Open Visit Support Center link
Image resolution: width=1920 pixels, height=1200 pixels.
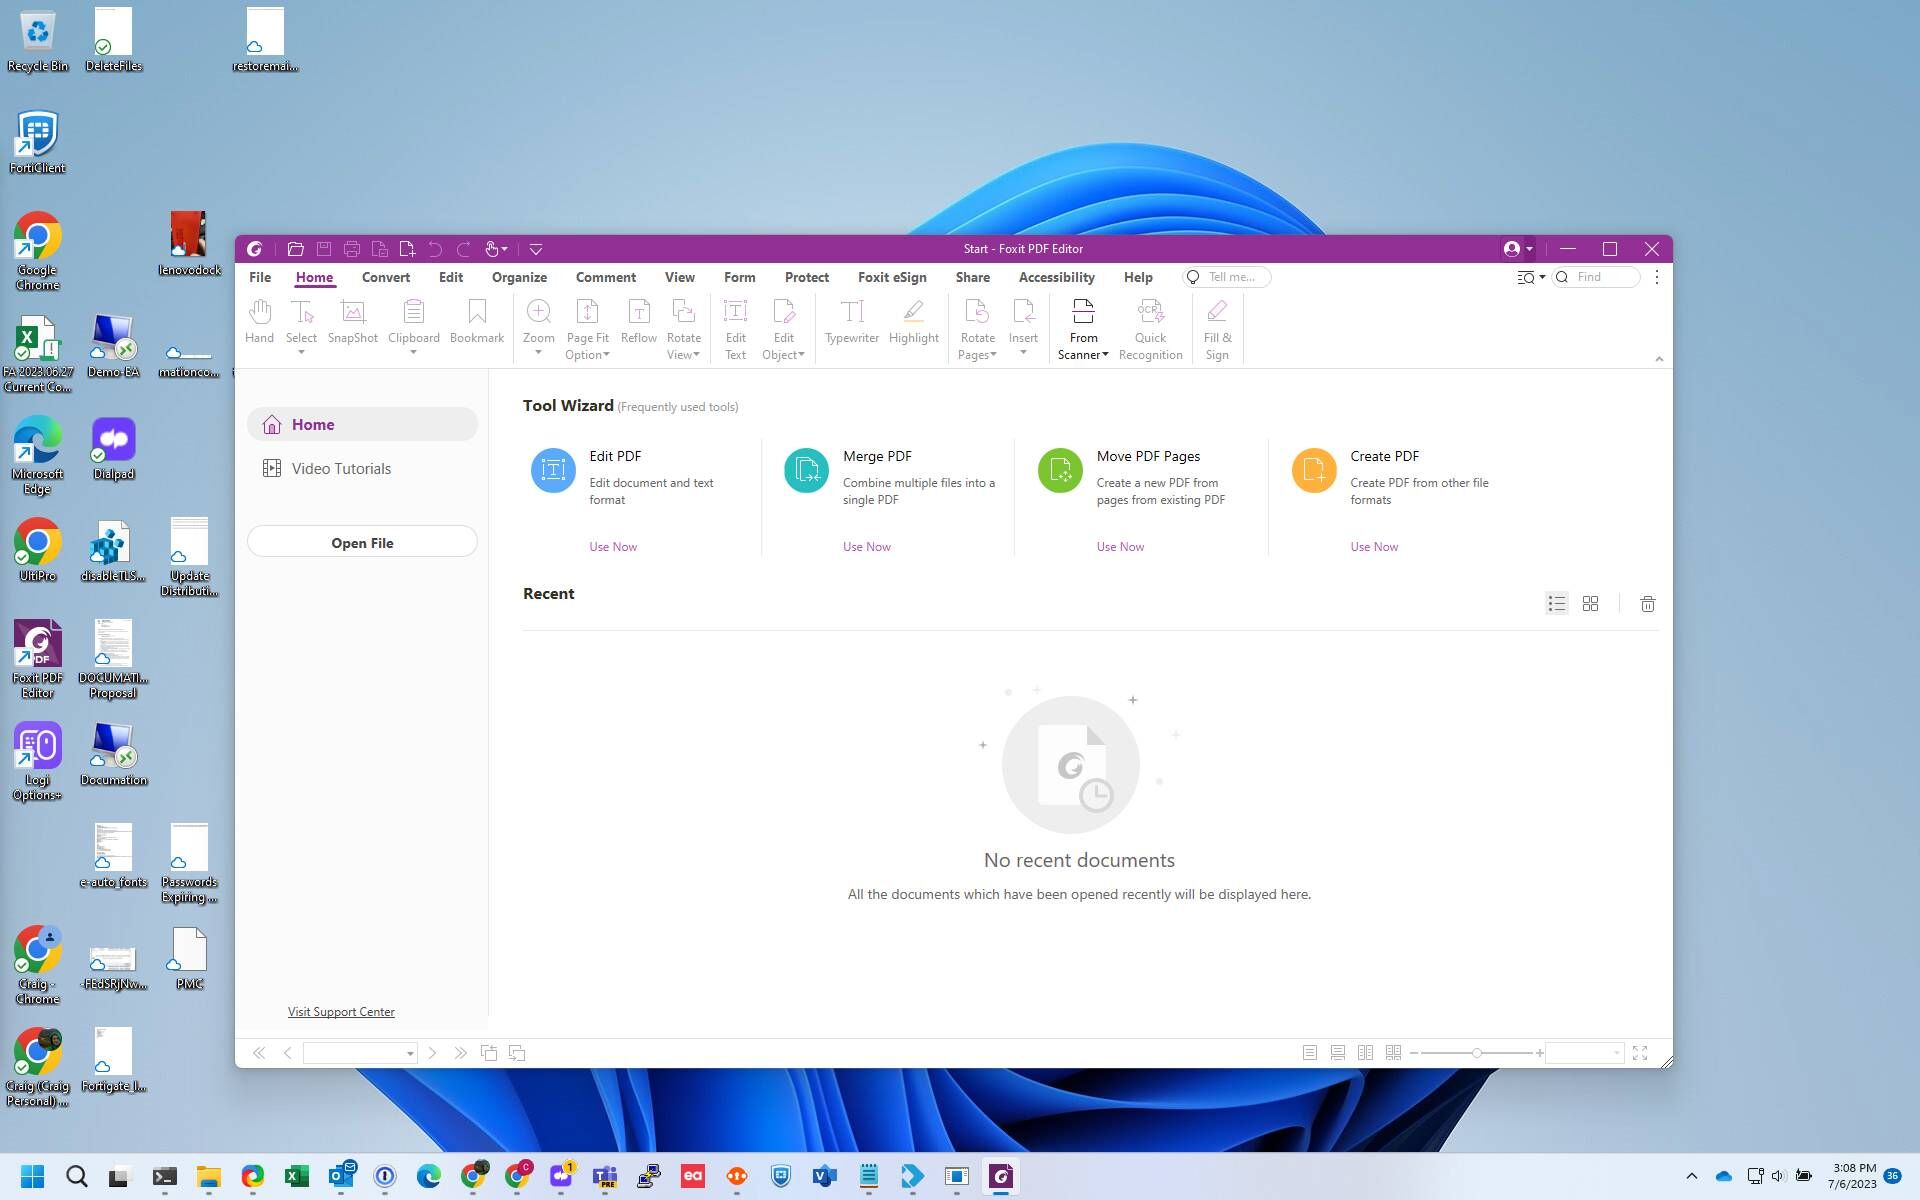341,1012
